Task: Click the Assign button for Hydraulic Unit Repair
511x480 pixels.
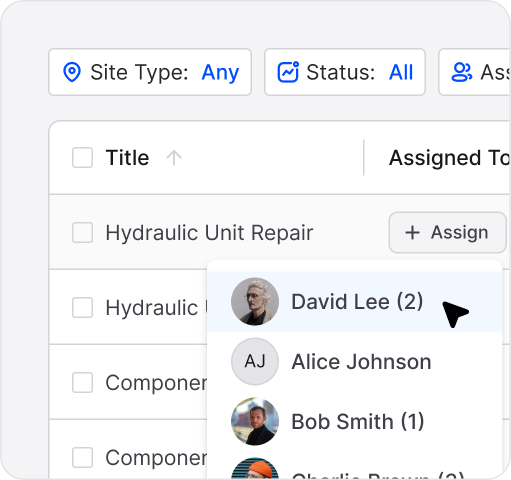Action: point(447,232)
